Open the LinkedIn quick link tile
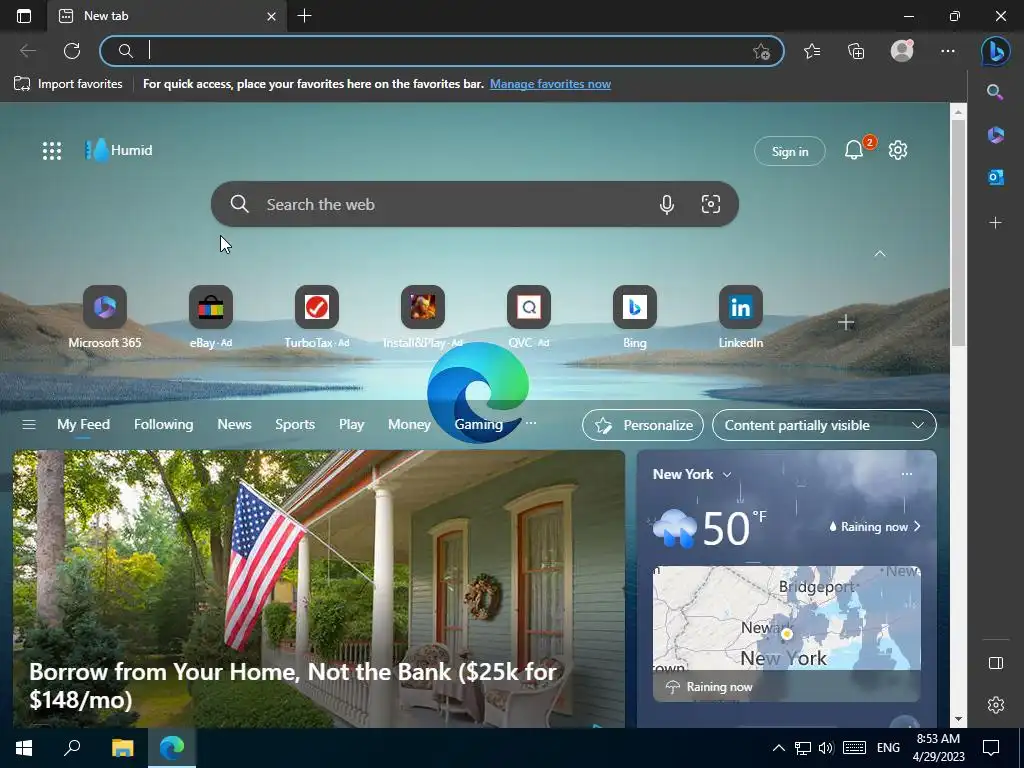This screenshot has width=1024, height=768. pyautogui.click(x=741, y=317)
